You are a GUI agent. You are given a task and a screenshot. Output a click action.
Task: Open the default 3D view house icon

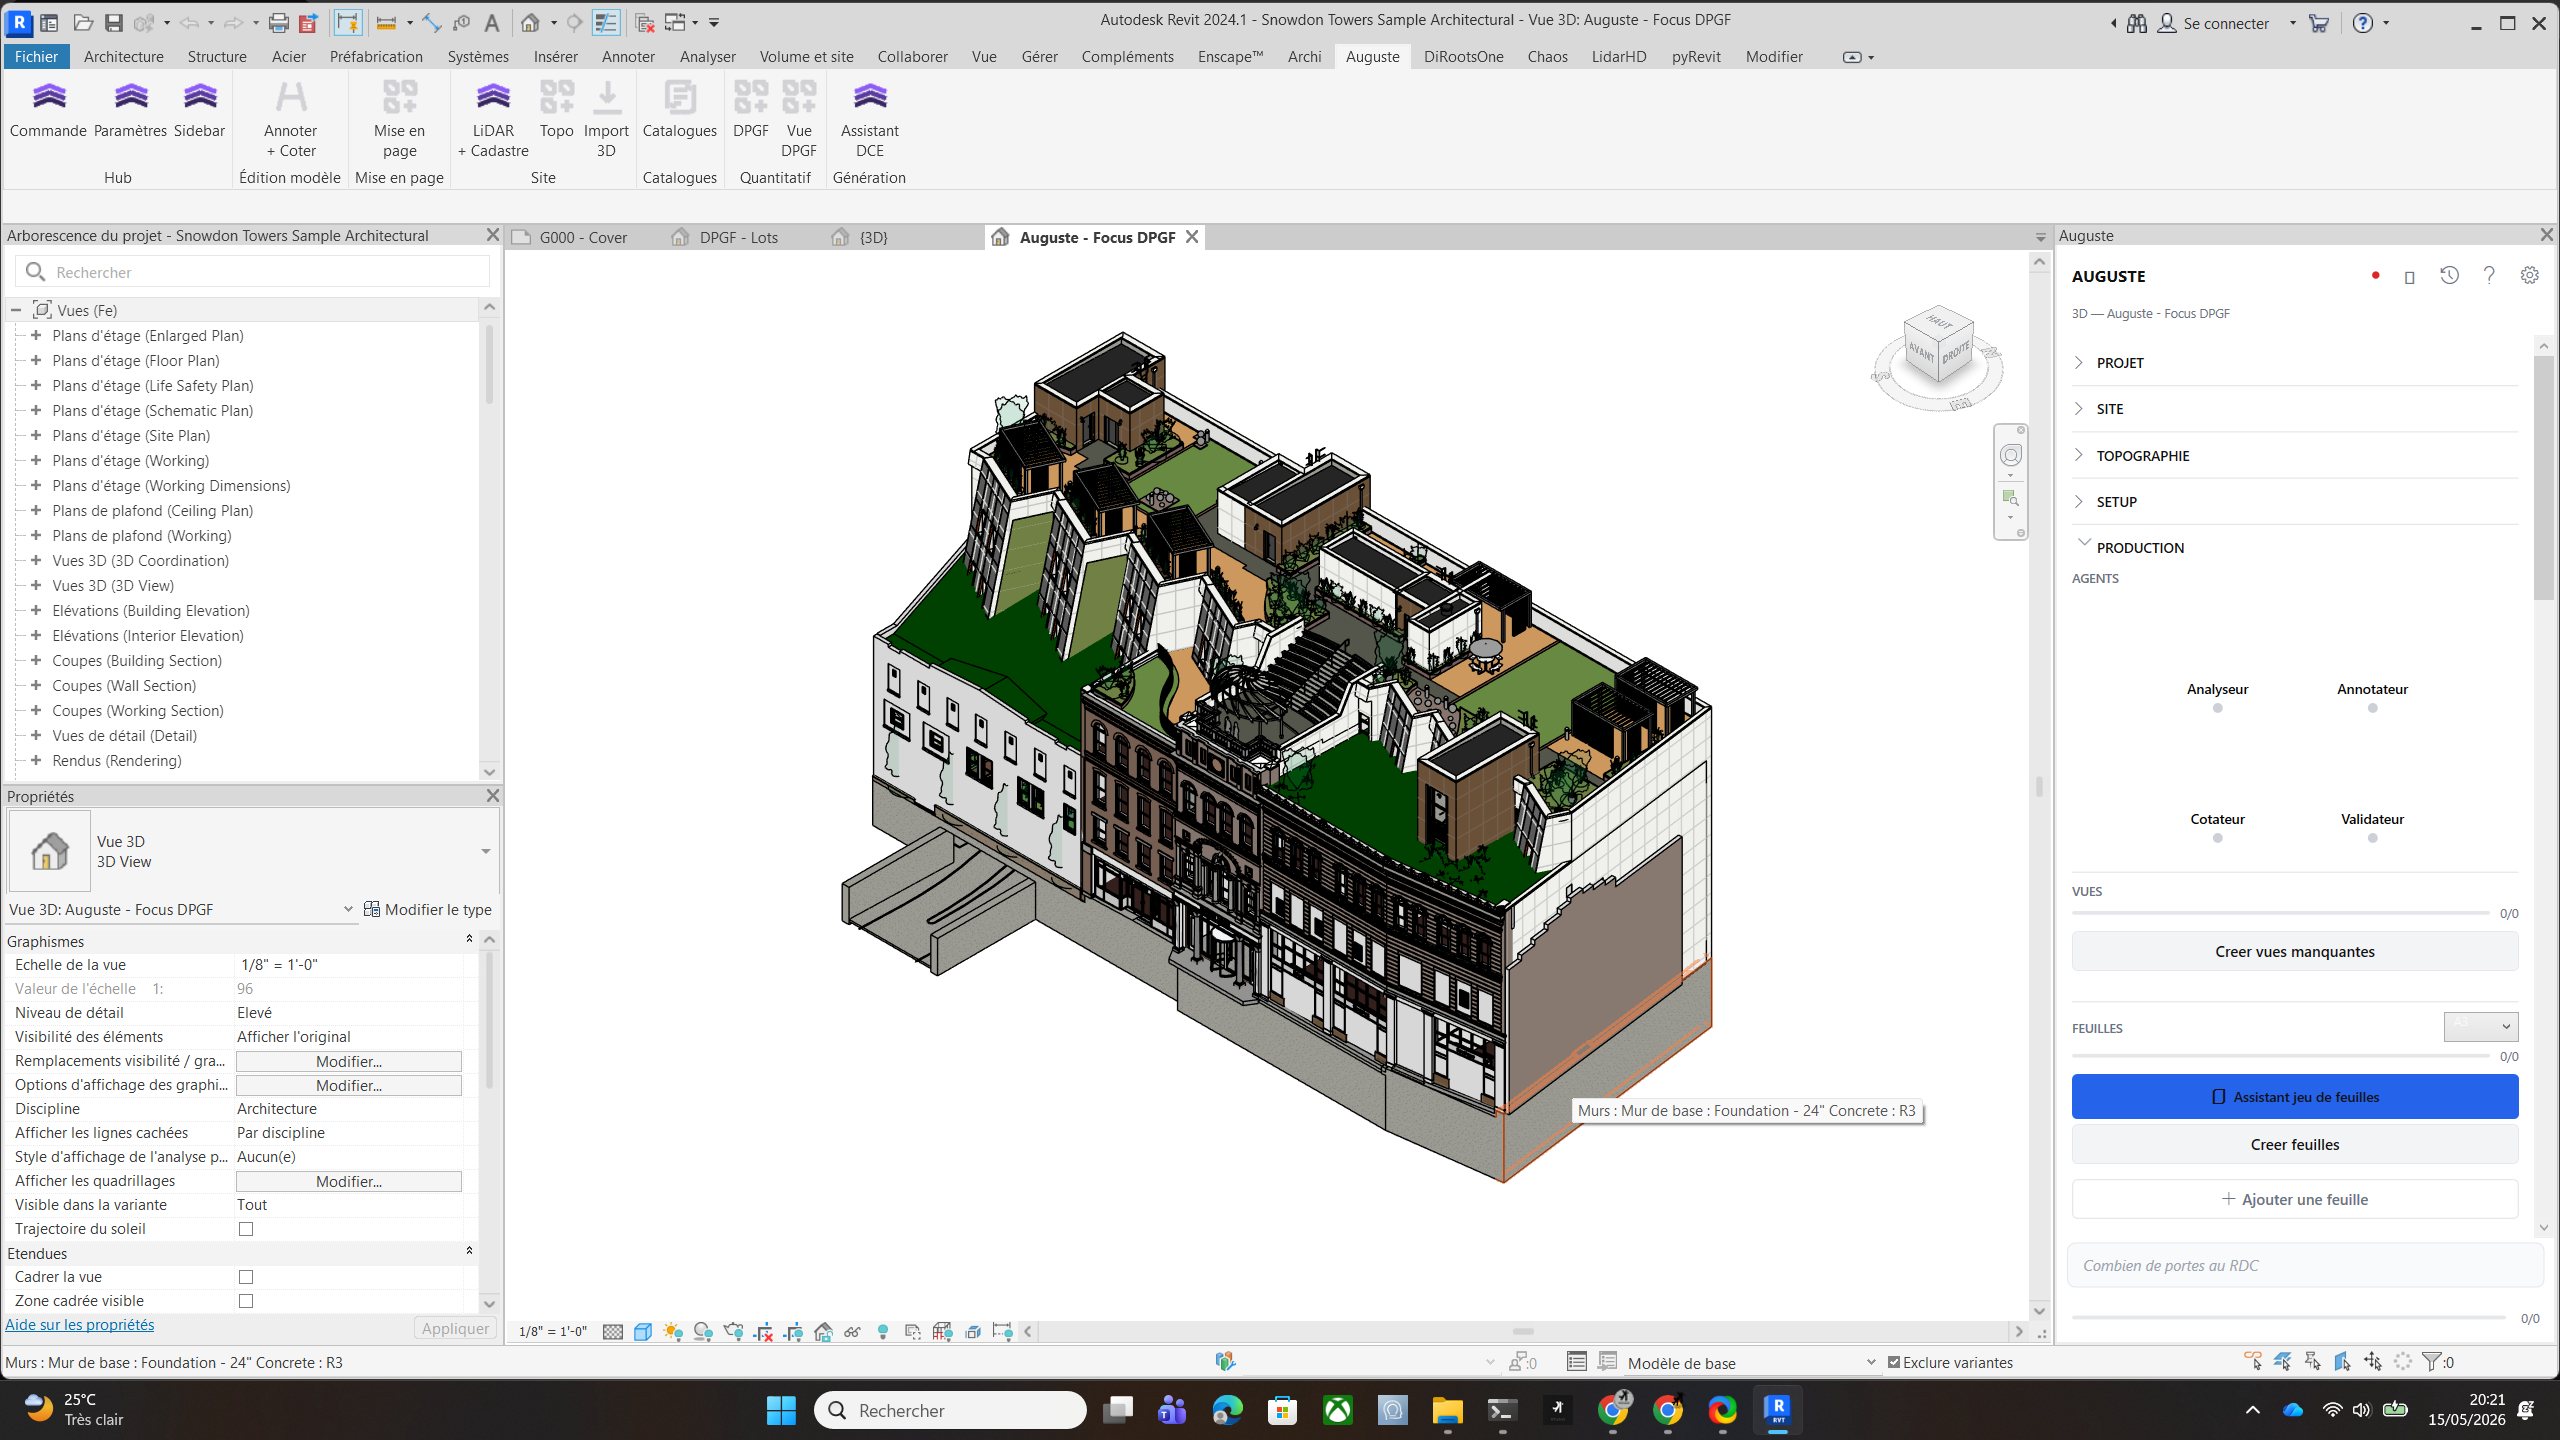531,22
